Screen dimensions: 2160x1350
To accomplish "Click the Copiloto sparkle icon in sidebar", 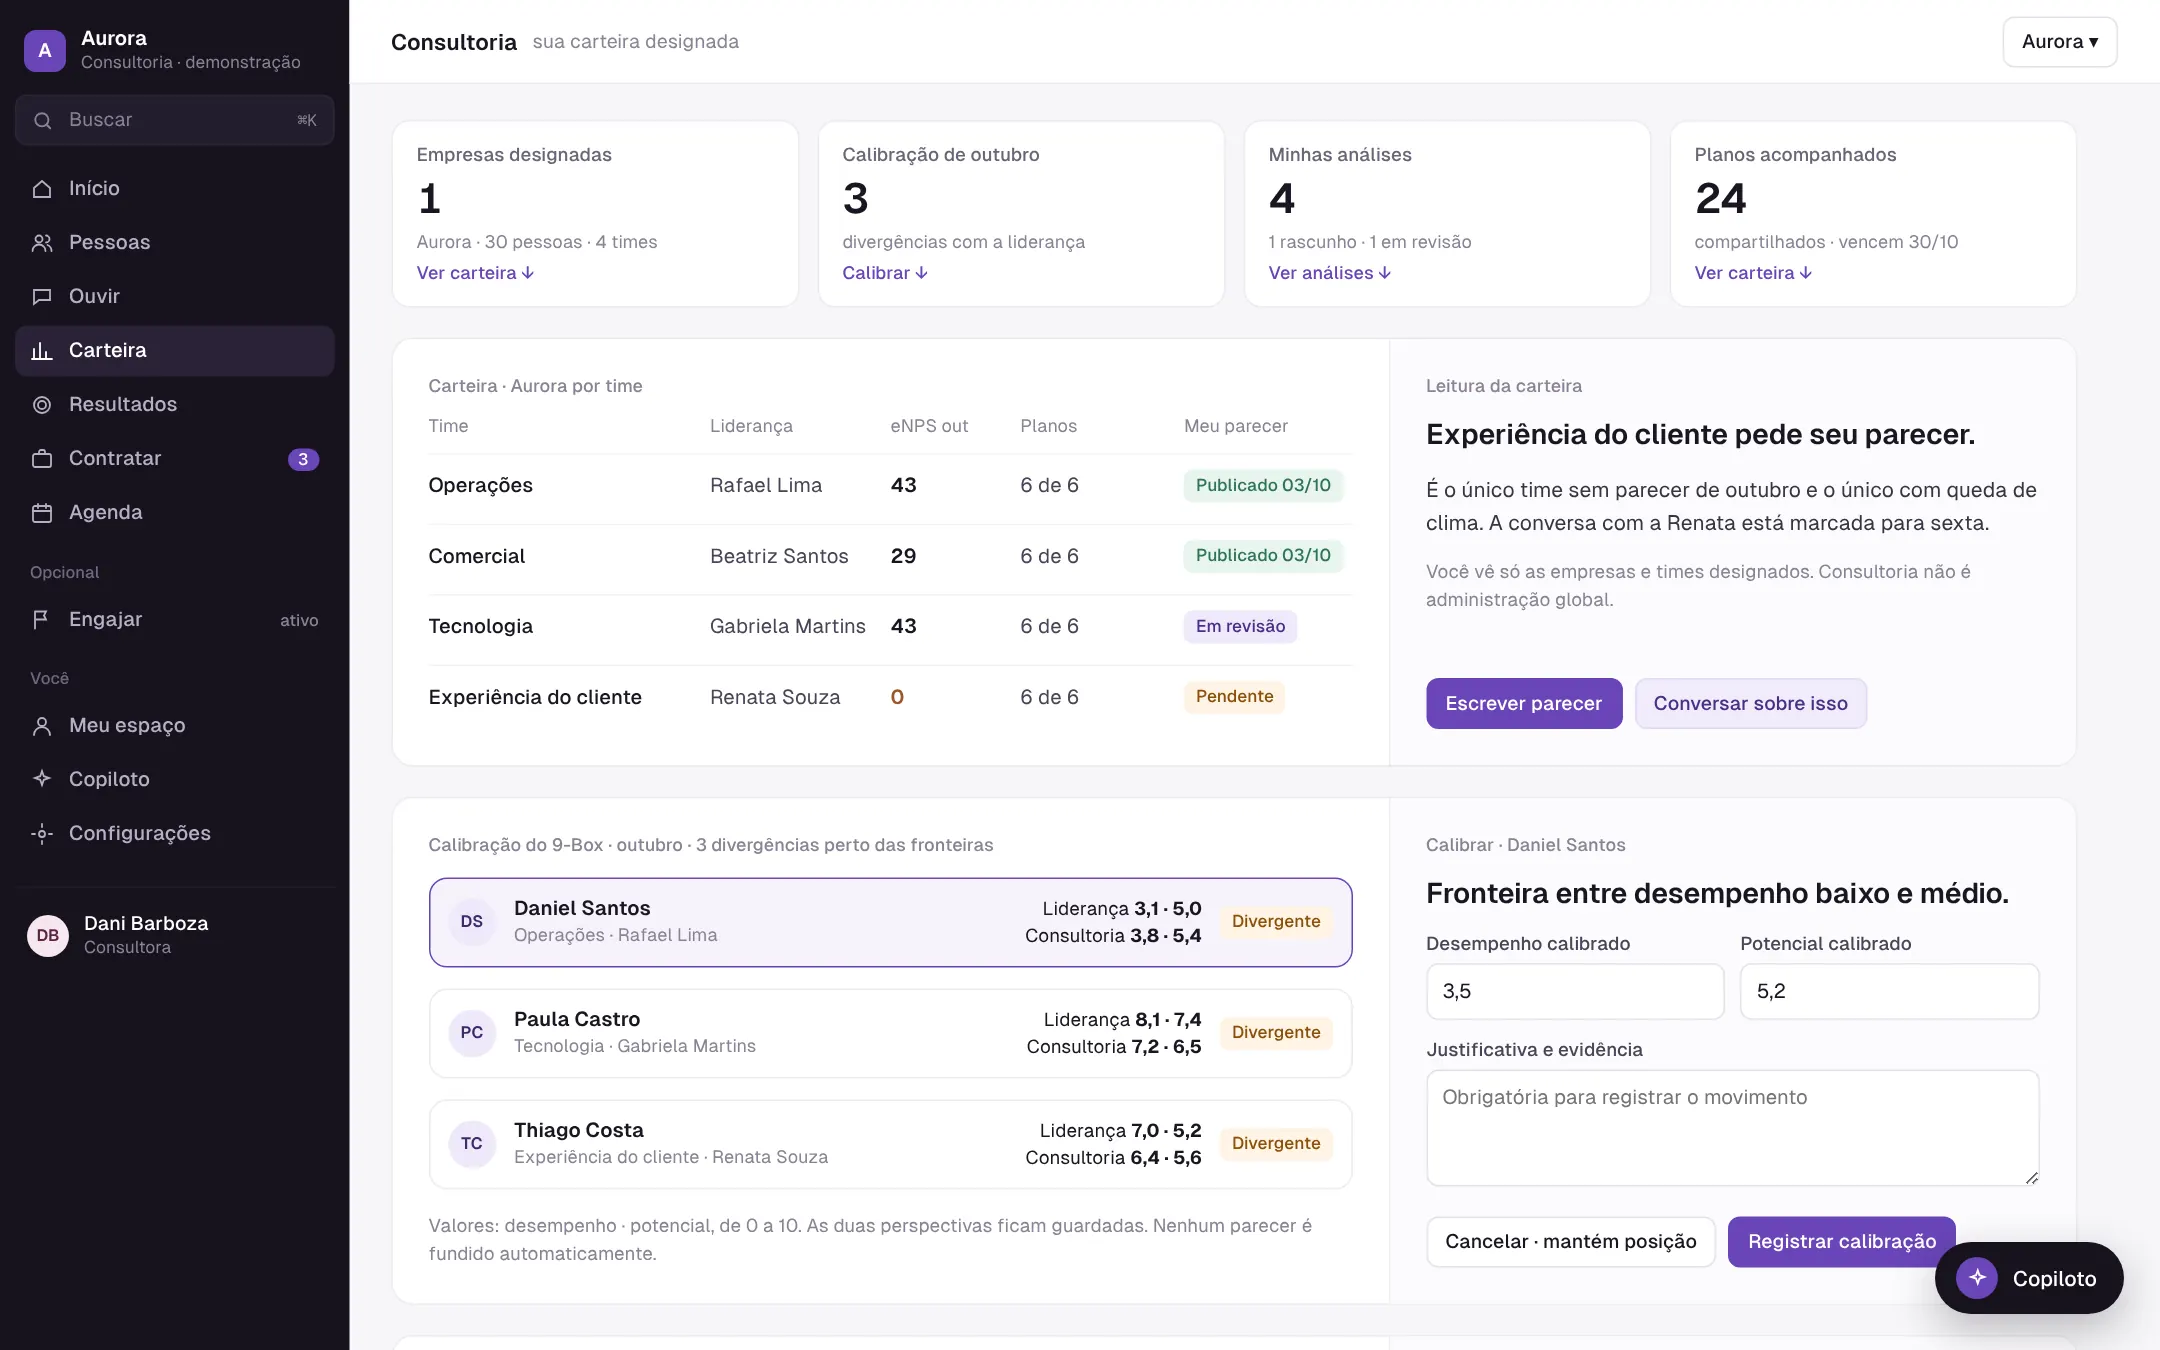I will click(42, 779).
